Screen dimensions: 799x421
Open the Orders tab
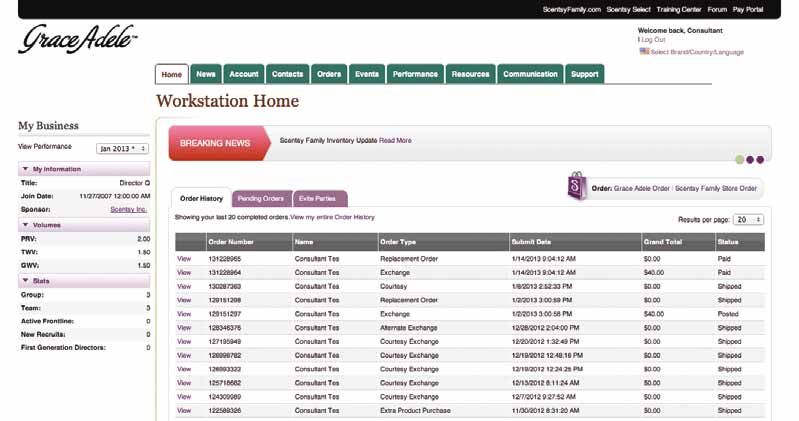tap(329, 74)
